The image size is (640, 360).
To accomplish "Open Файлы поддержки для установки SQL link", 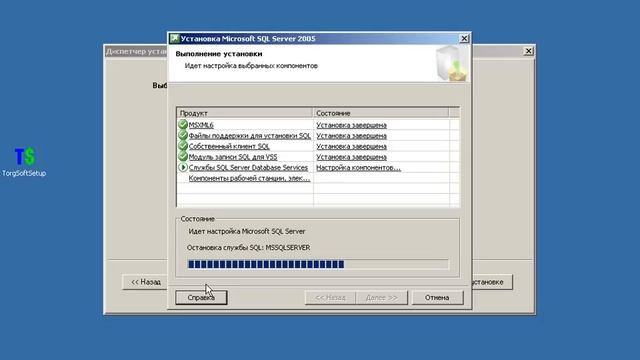I will click(x=249, y=136).
